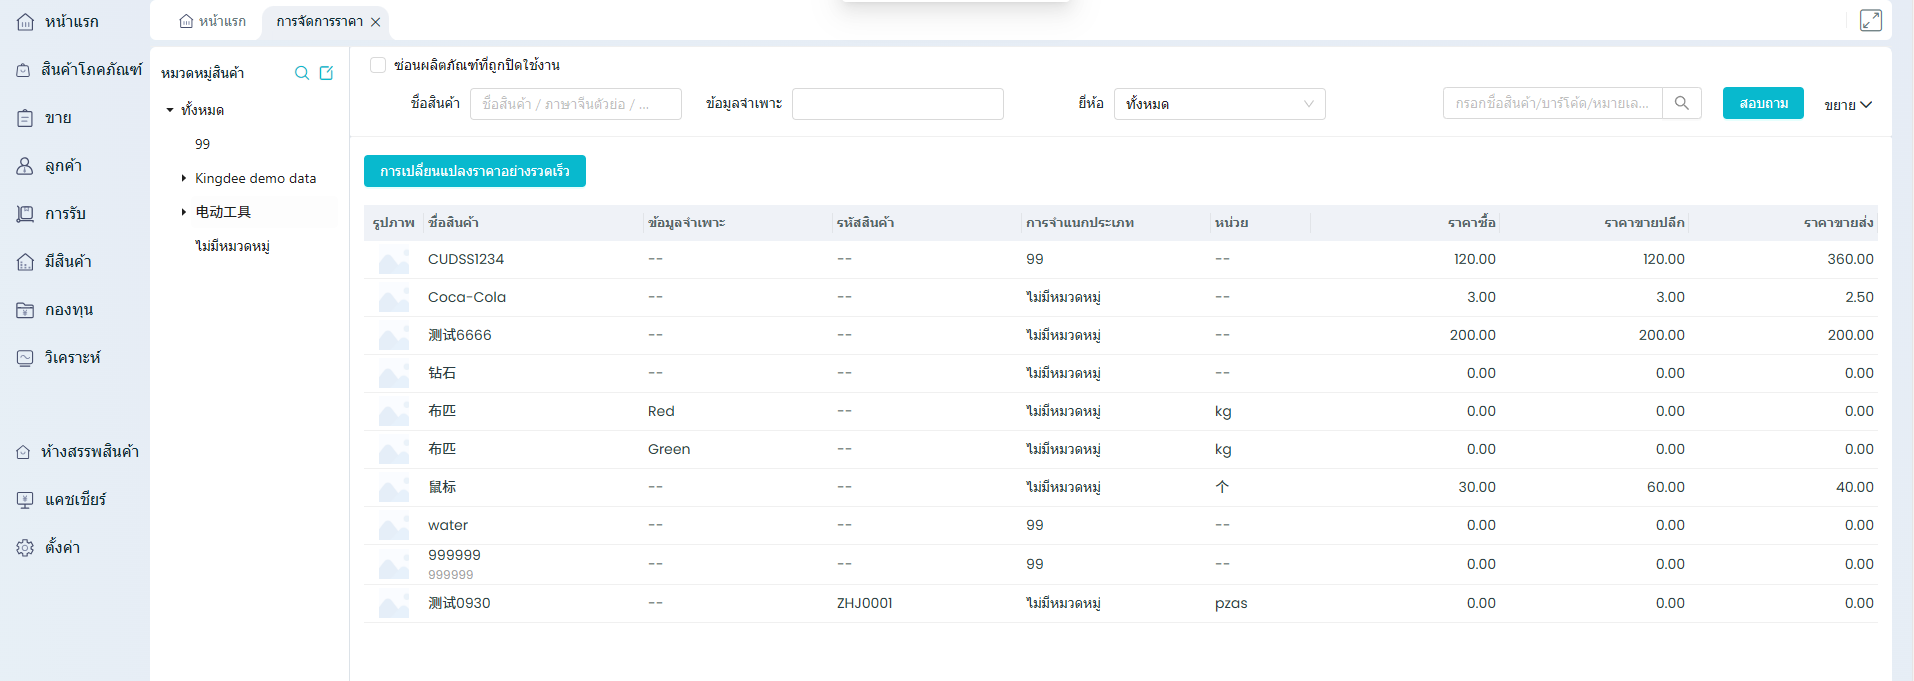
Task: Click the ชื่อสินค้า product name input field
Action: click(x=575, y=104)
